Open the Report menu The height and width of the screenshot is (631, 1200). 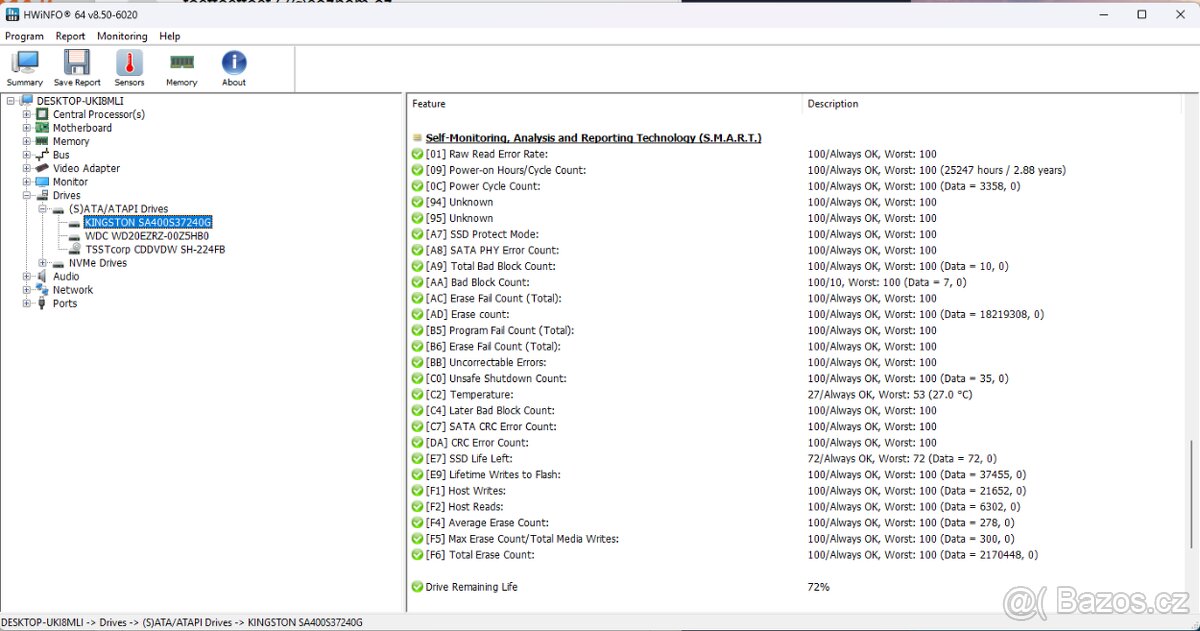[x=70, y=36]
